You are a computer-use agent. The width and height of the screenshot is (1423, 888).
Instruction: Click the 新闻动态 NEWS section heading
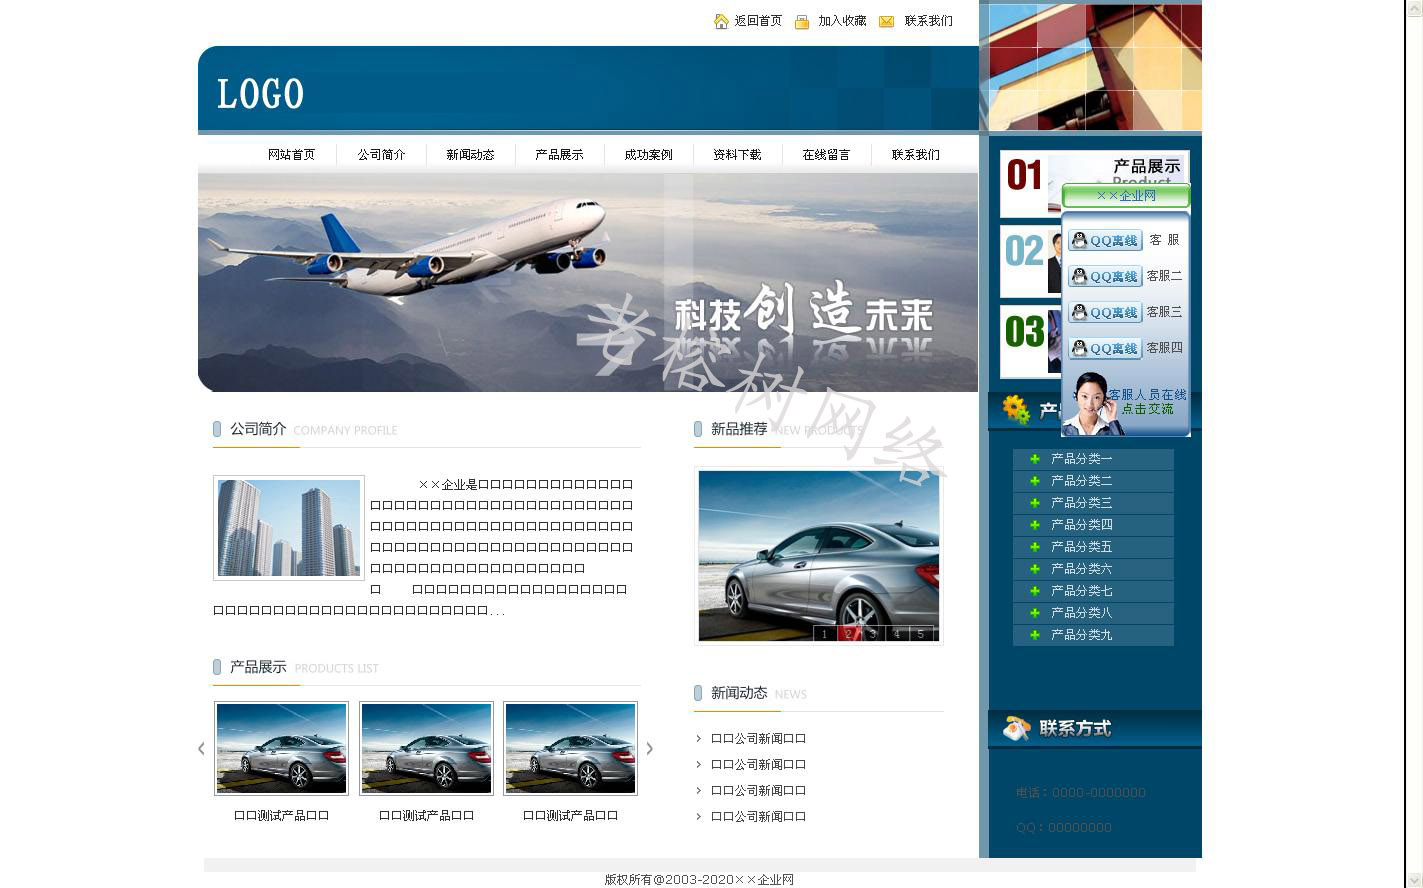click(x=759, y=693)
